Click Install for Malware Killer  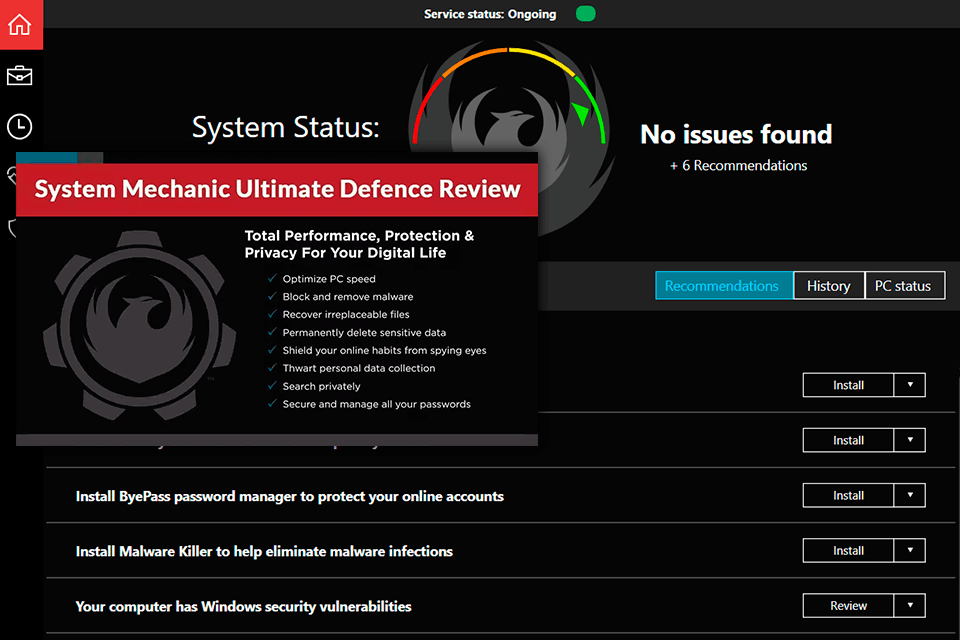pyautogui.click(x=848, y=551)
